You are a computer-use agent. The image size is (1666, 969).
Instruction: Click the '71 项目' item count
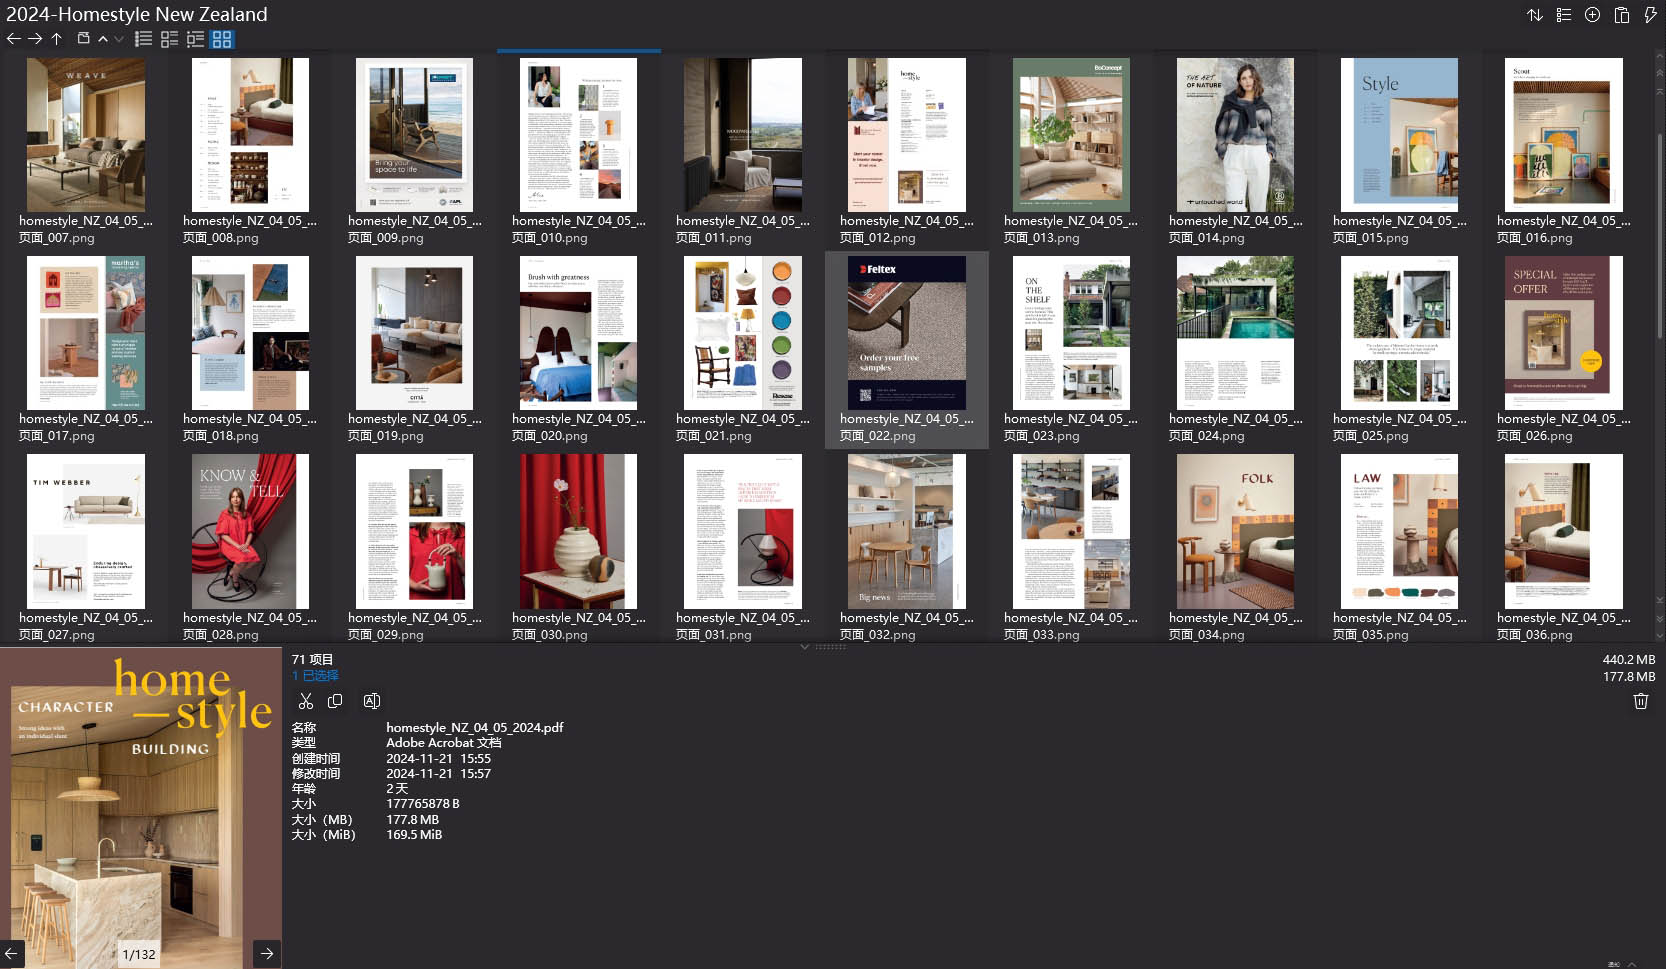312,659
